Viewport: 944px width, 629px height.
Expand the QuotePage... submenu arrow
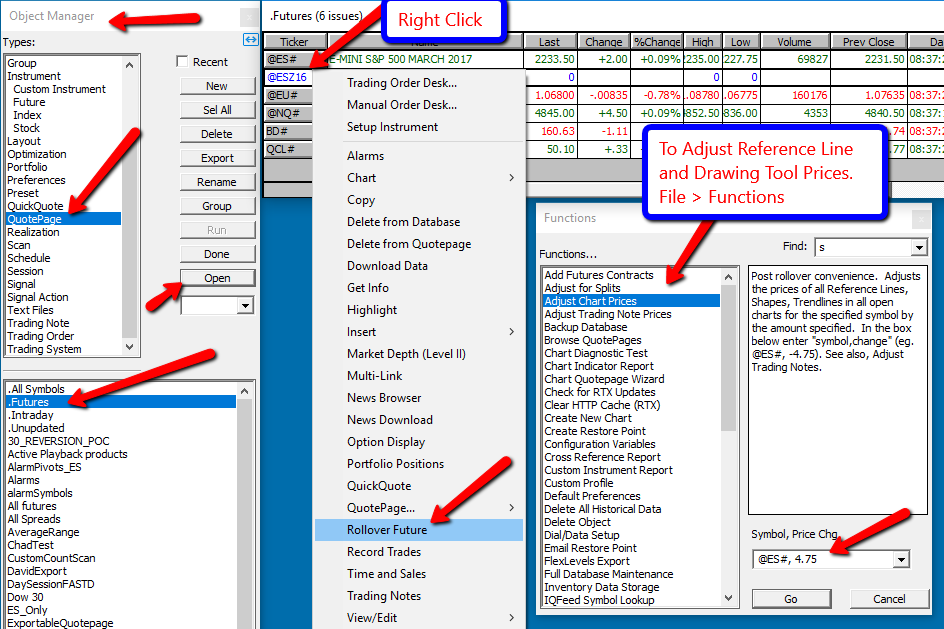(x=512, y=508)
